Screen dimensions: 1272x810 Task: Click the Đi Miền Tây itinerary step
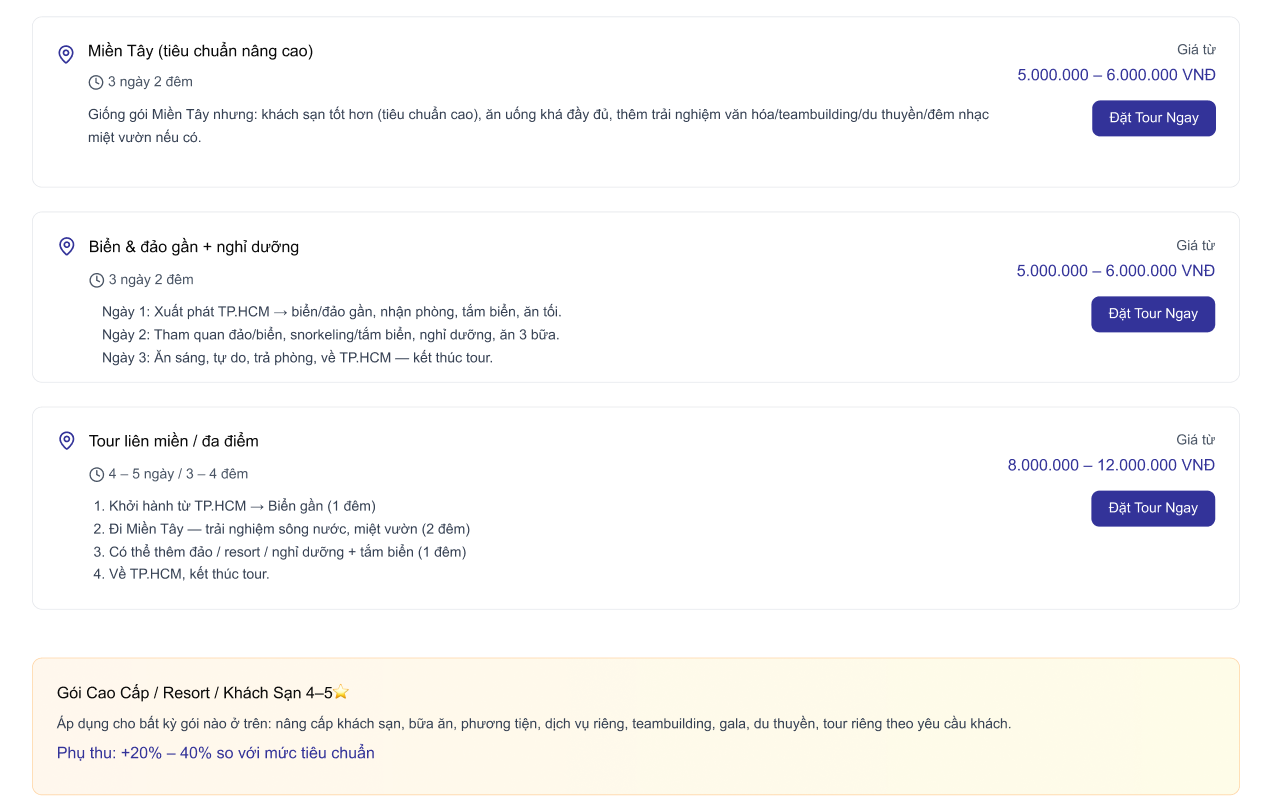(288, 529)
